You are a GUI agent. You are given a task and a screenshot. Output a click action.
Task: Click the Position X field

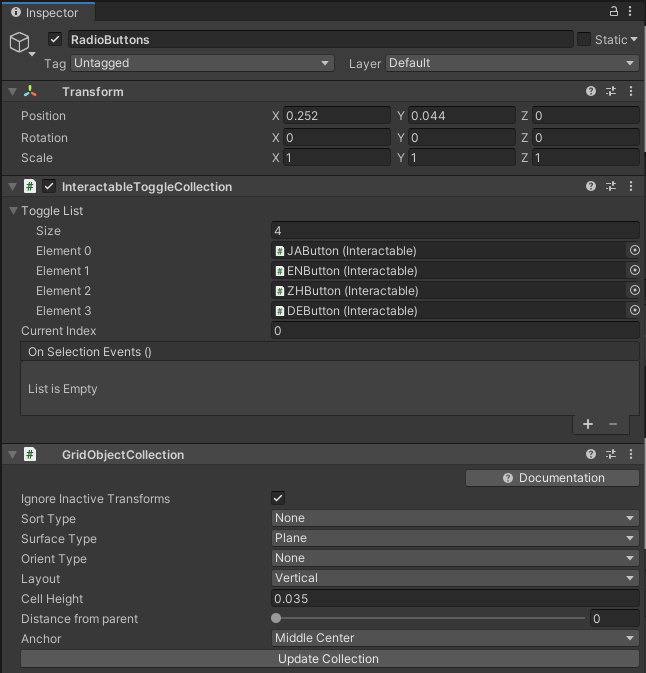click(337, 115)
